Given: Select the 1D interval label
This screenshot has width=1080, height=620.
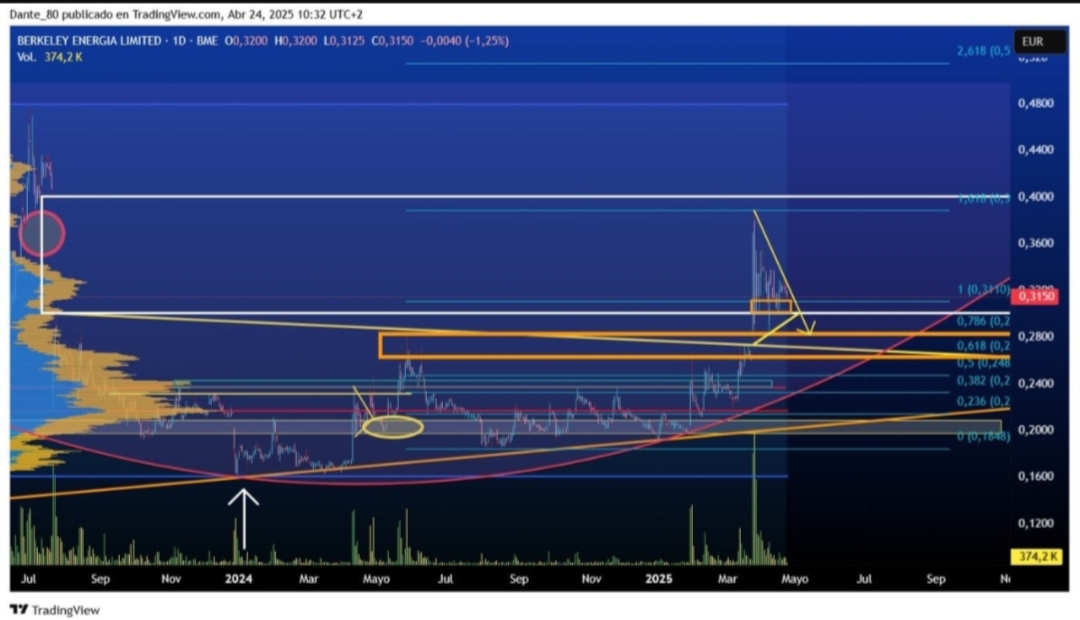Looking at the screenshot, I should pos(179,41).
